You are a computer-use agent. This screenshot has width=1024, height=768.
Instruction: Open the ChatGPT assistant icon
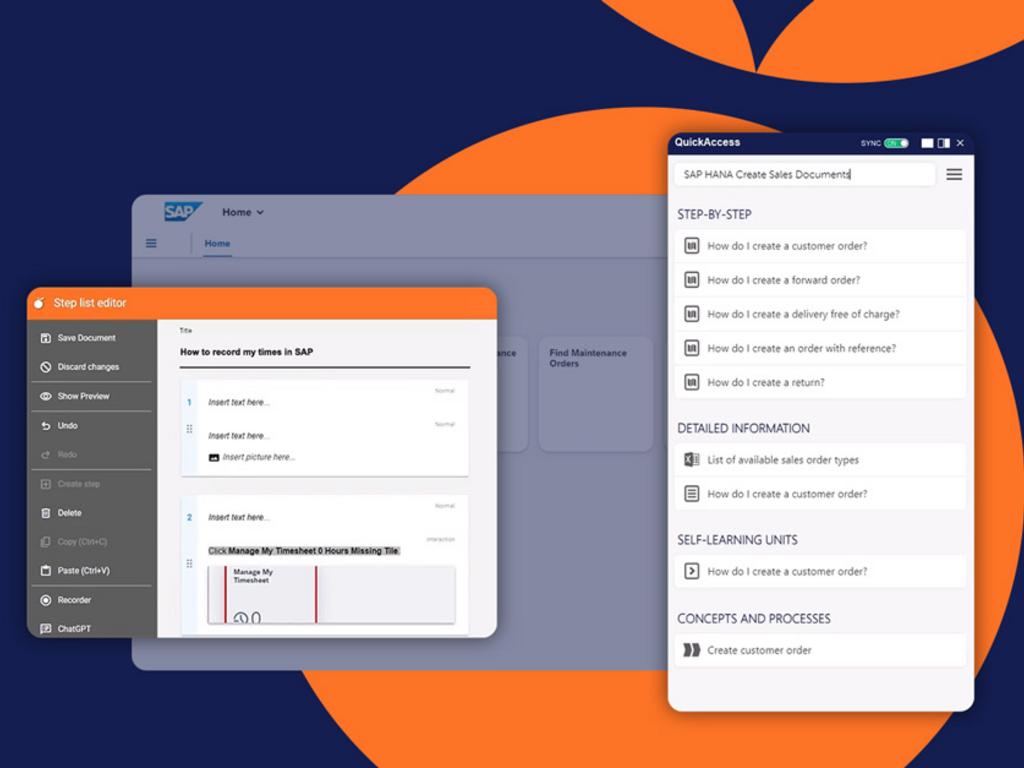pos(45,629)
